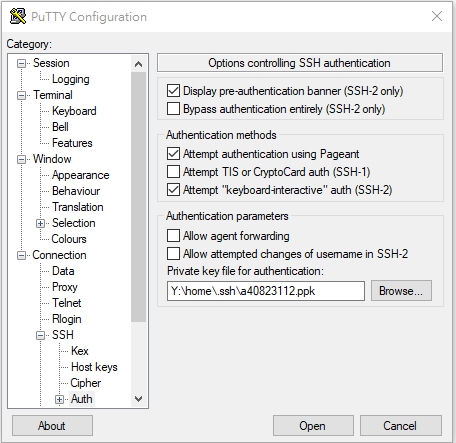This screenshot has width=456, height=443.
Task: Click the PuTTY icon in title bar
Action: pyautogui.click(x=18, y=16)
